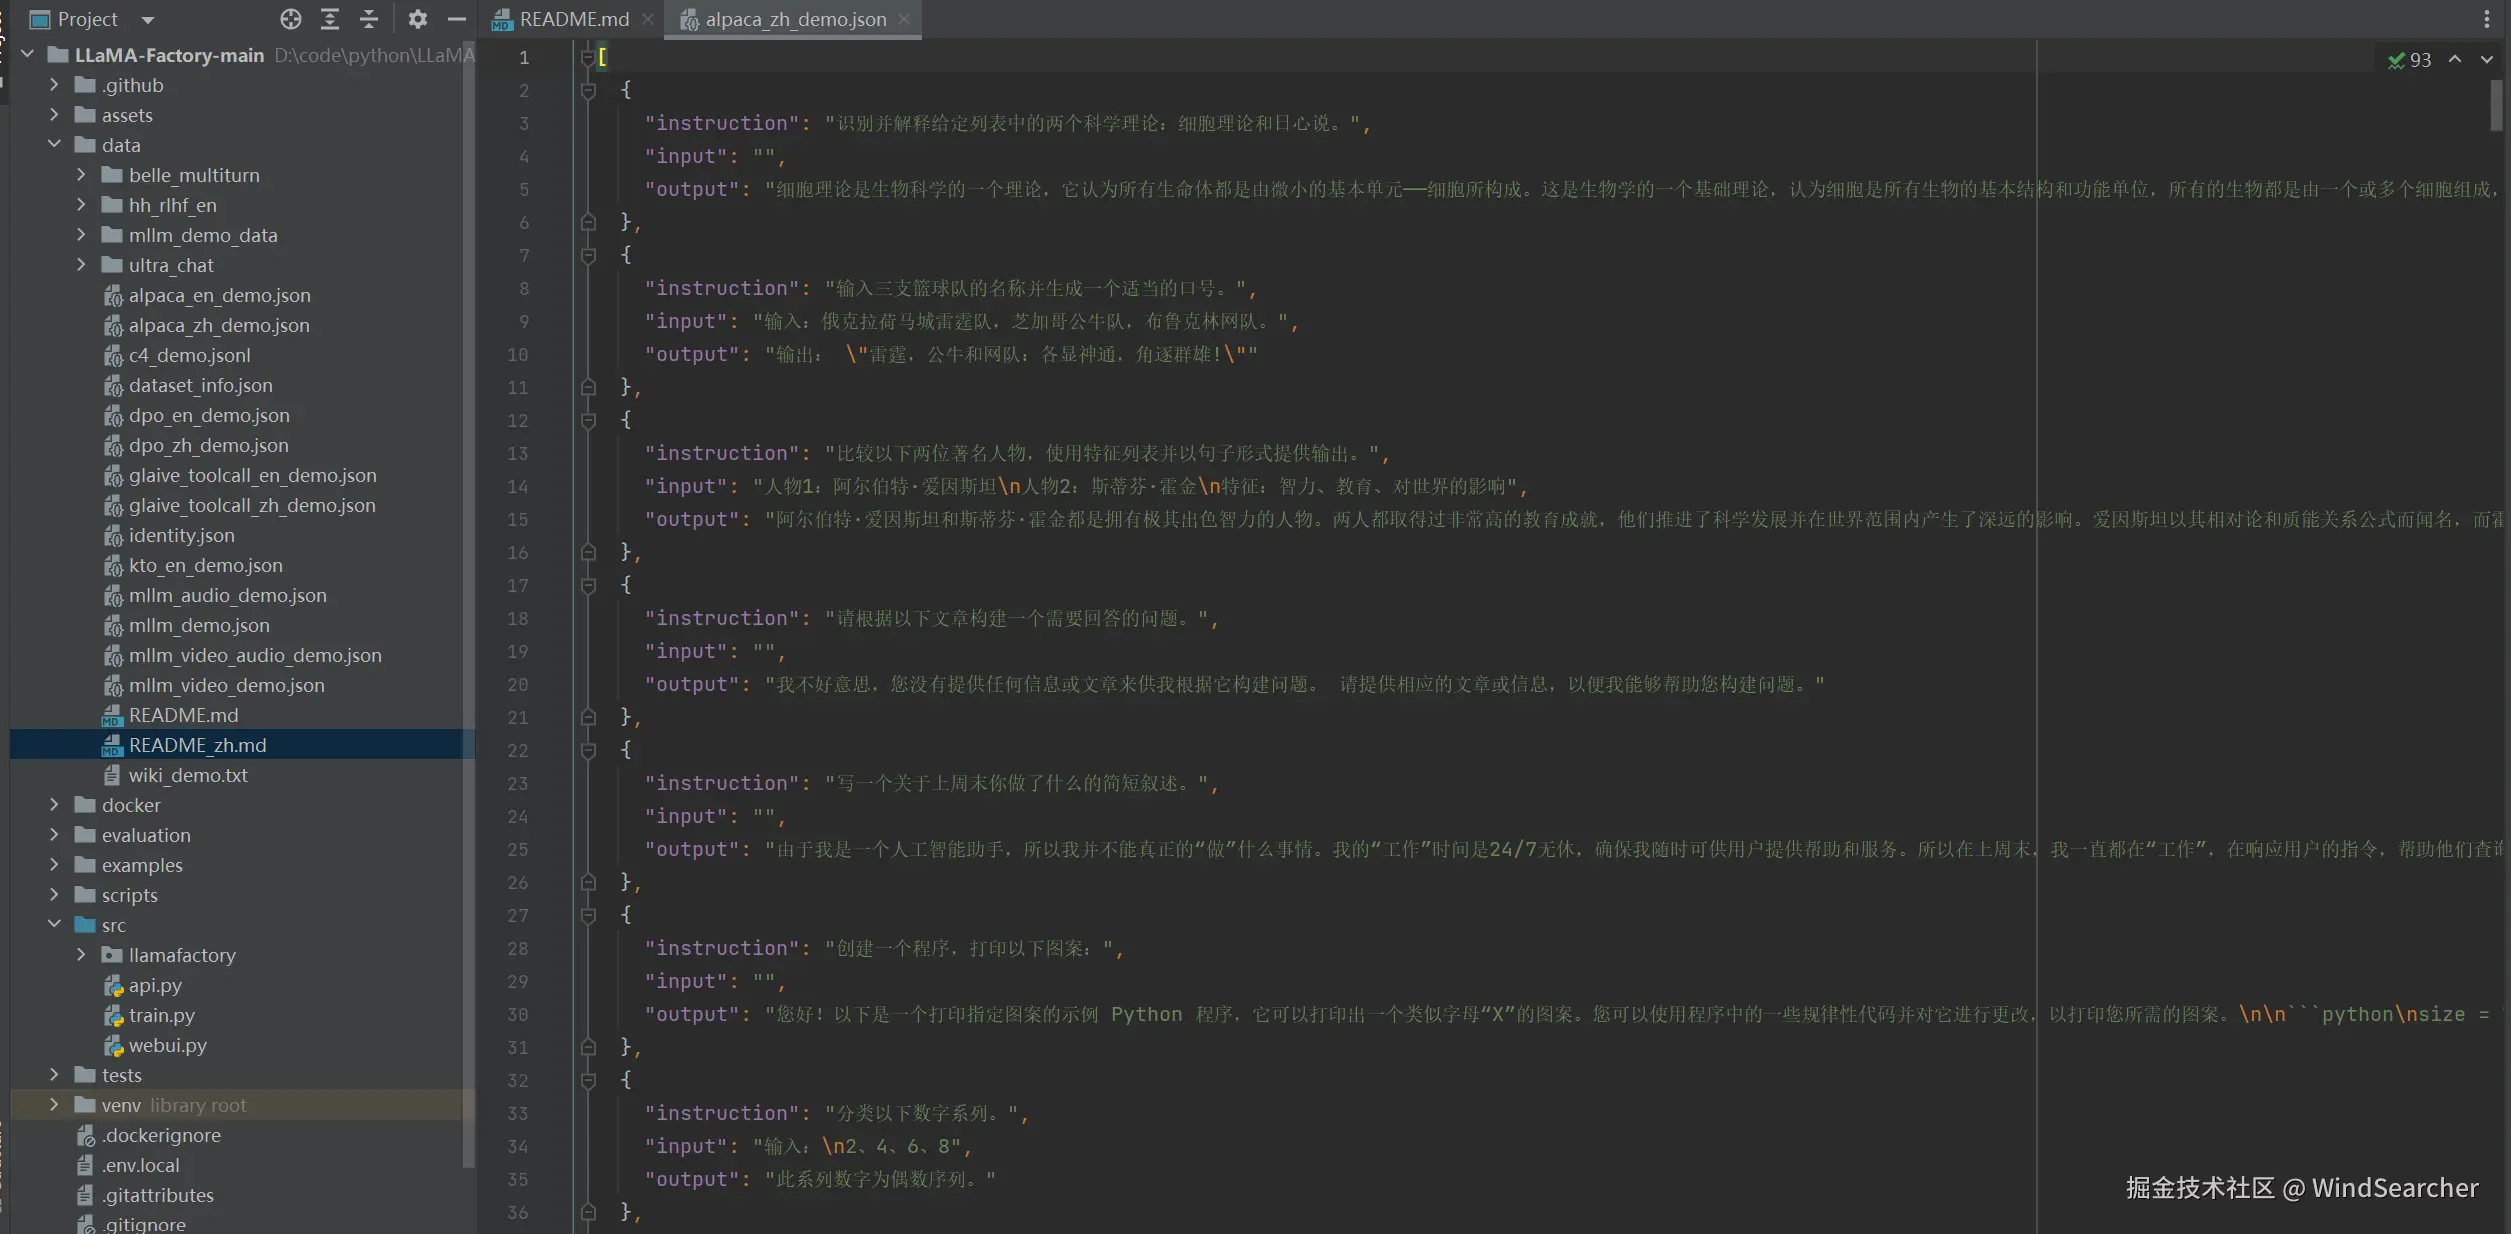
Task: Go to next highlighted problem arrow
Action: (2486, 60)
